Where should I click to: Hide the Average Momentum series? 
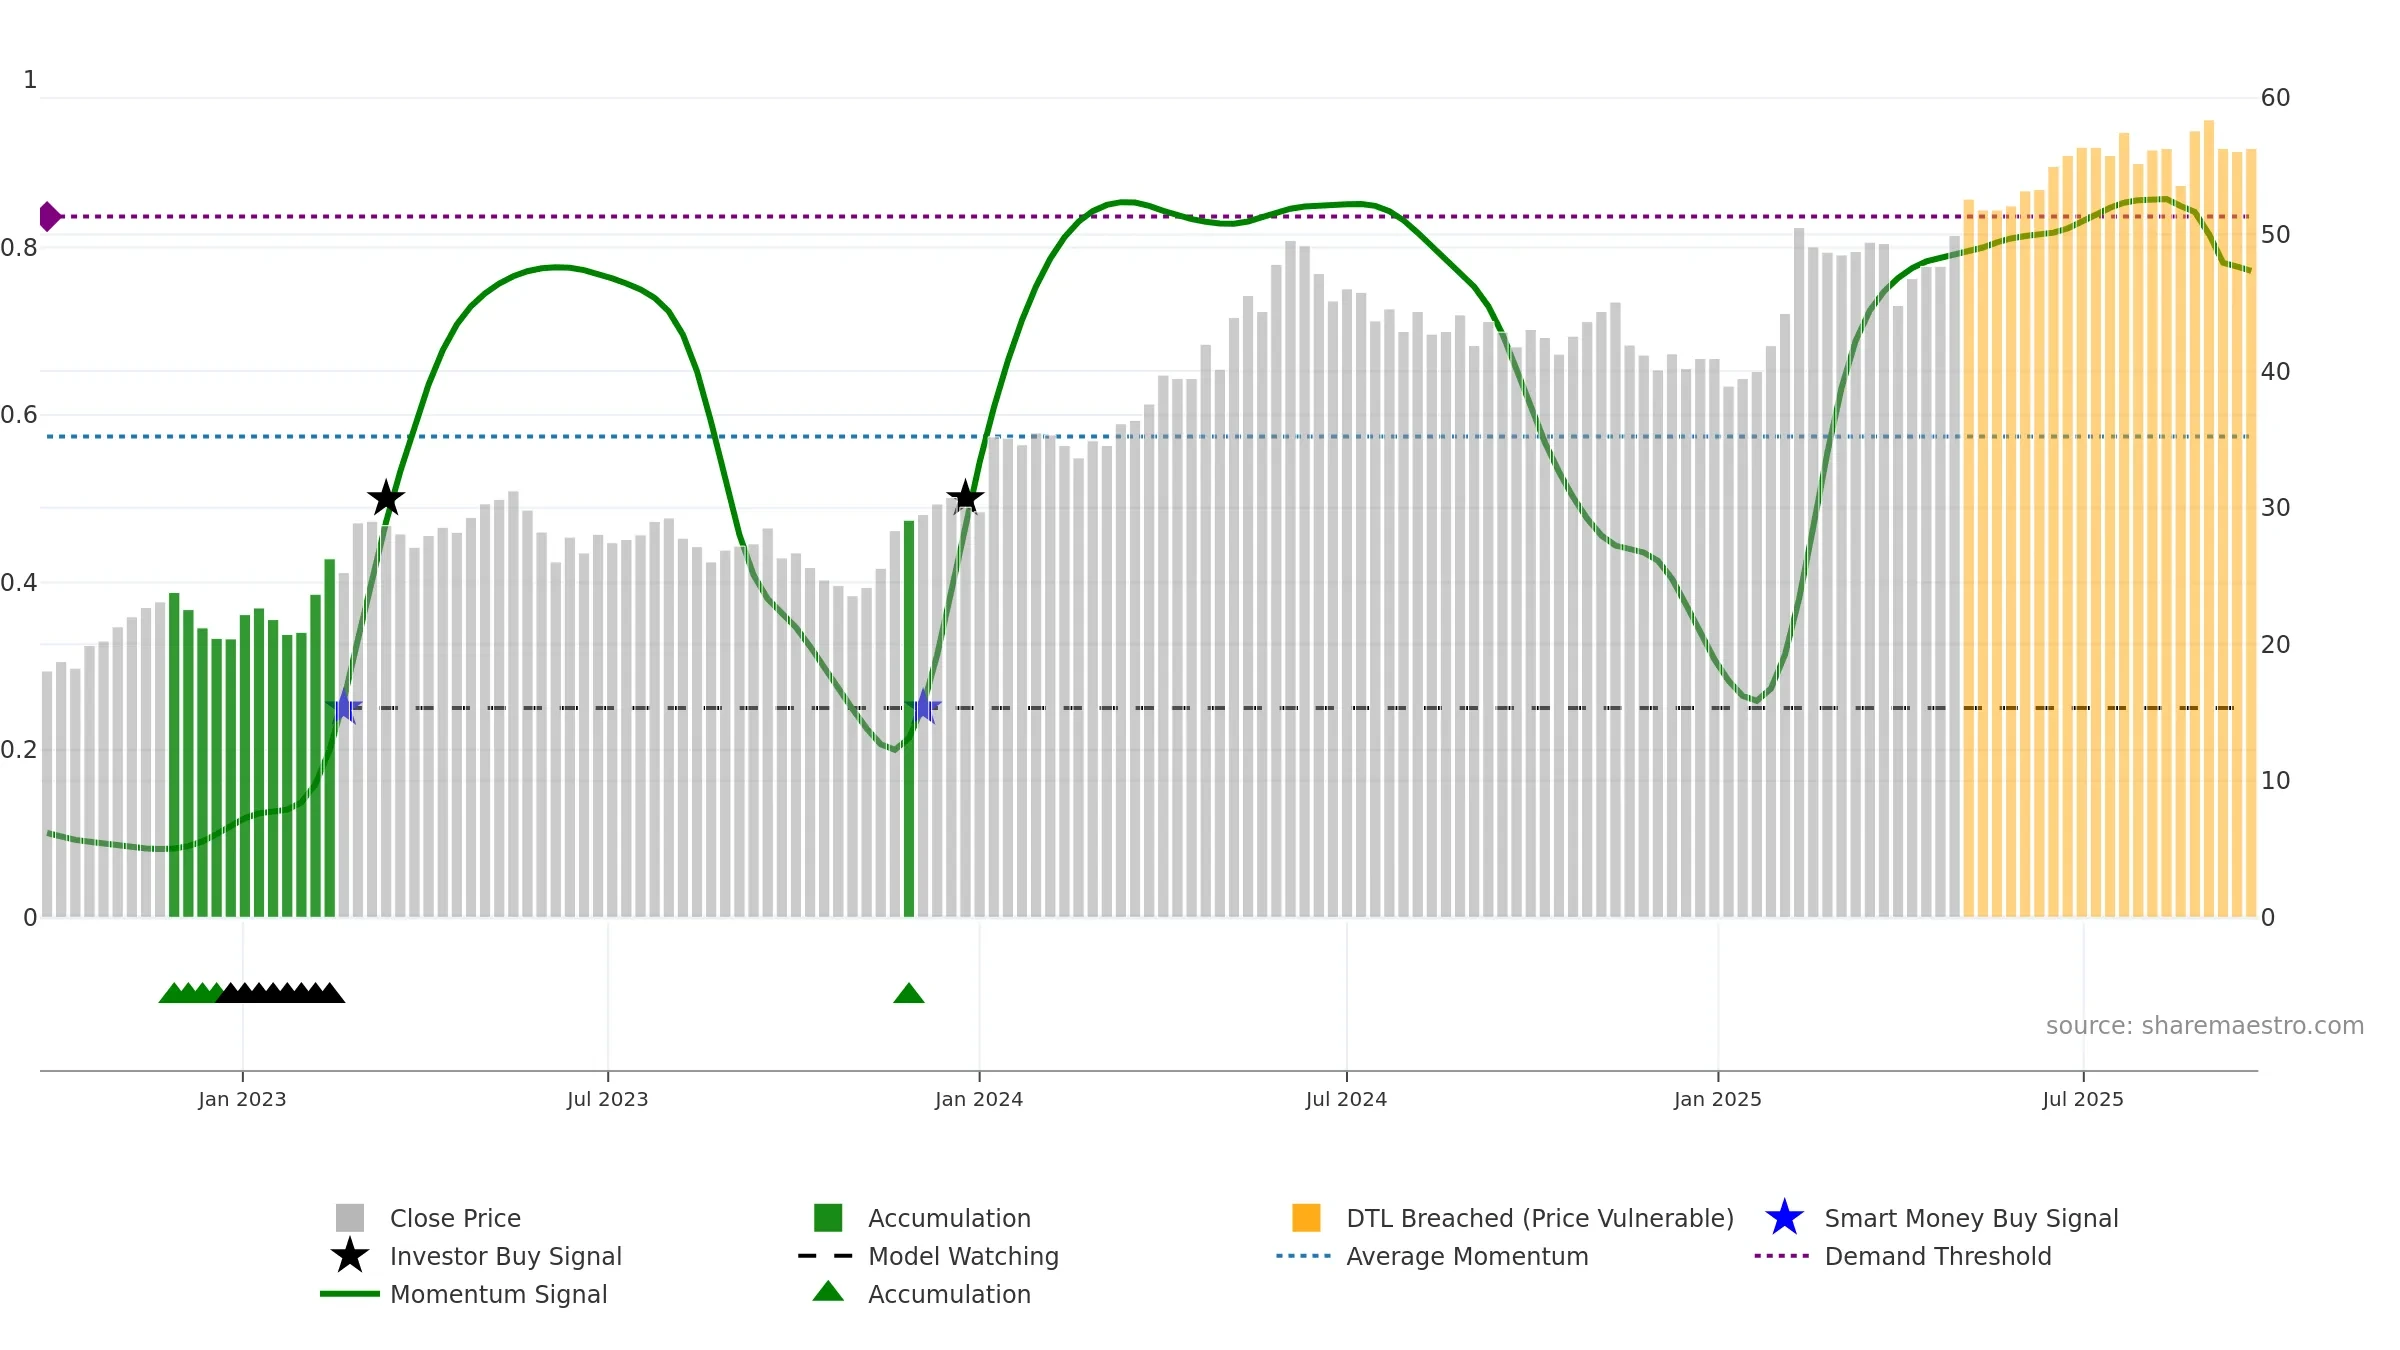pyautogui.click(x=1466, y=1256)
